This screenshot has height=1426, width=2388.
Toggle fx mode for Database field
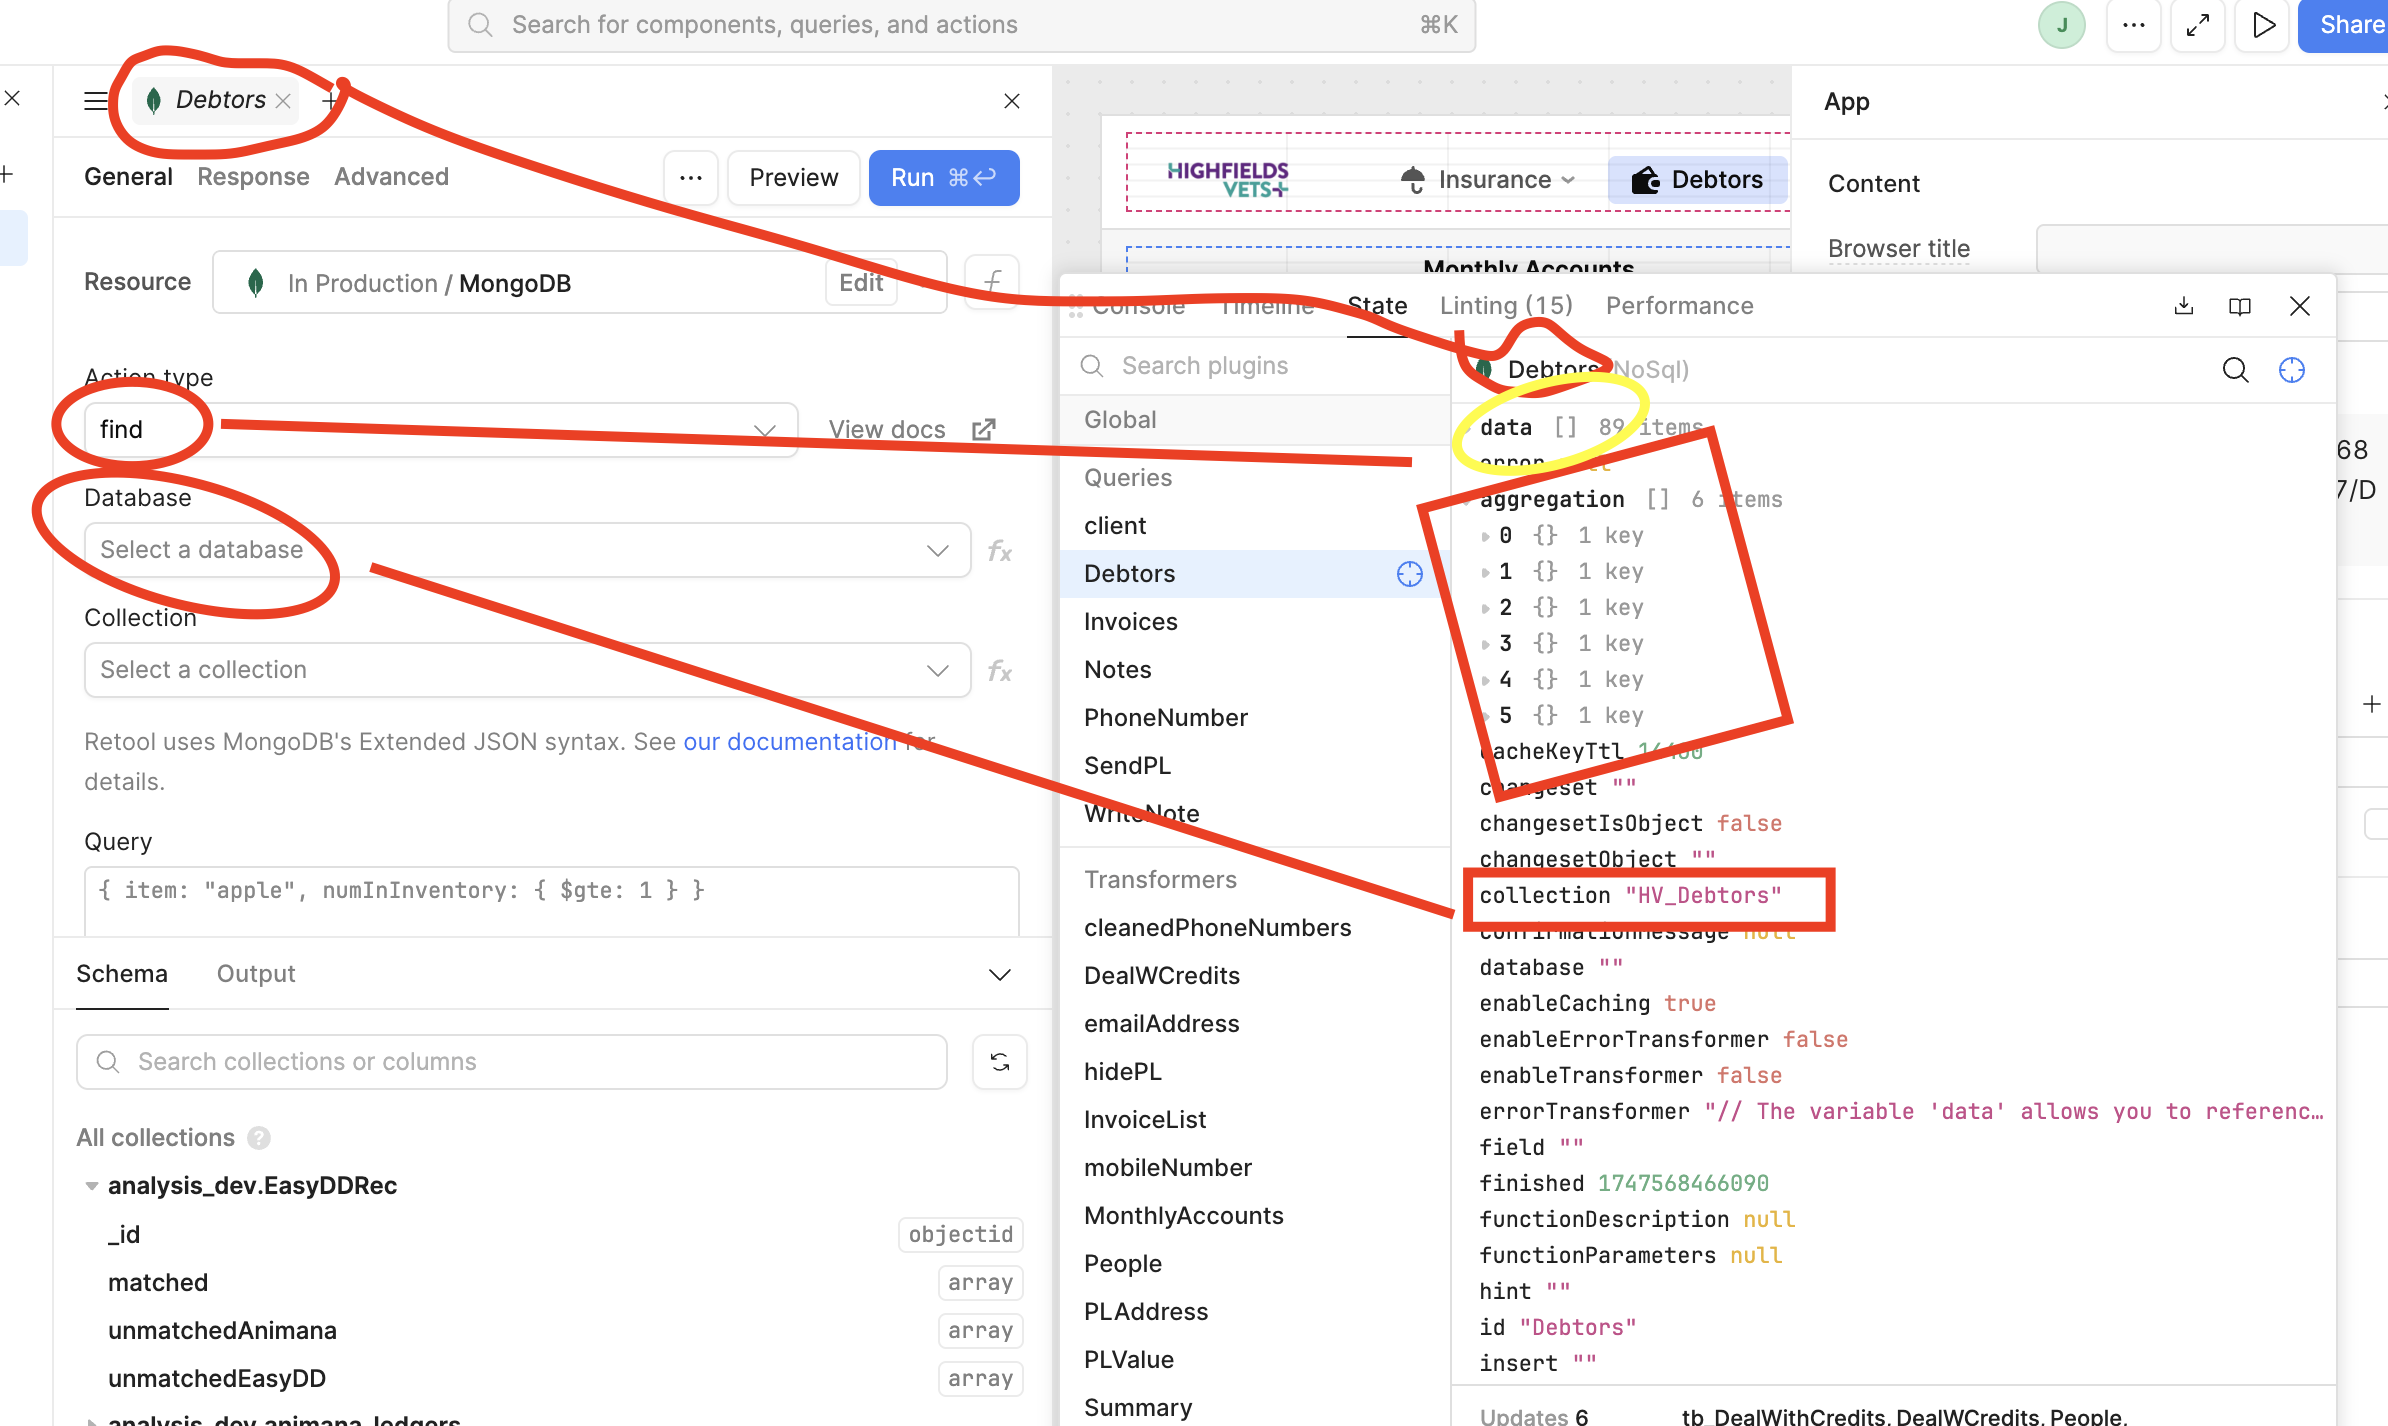pyautogui.click(x=1000, y=551)
